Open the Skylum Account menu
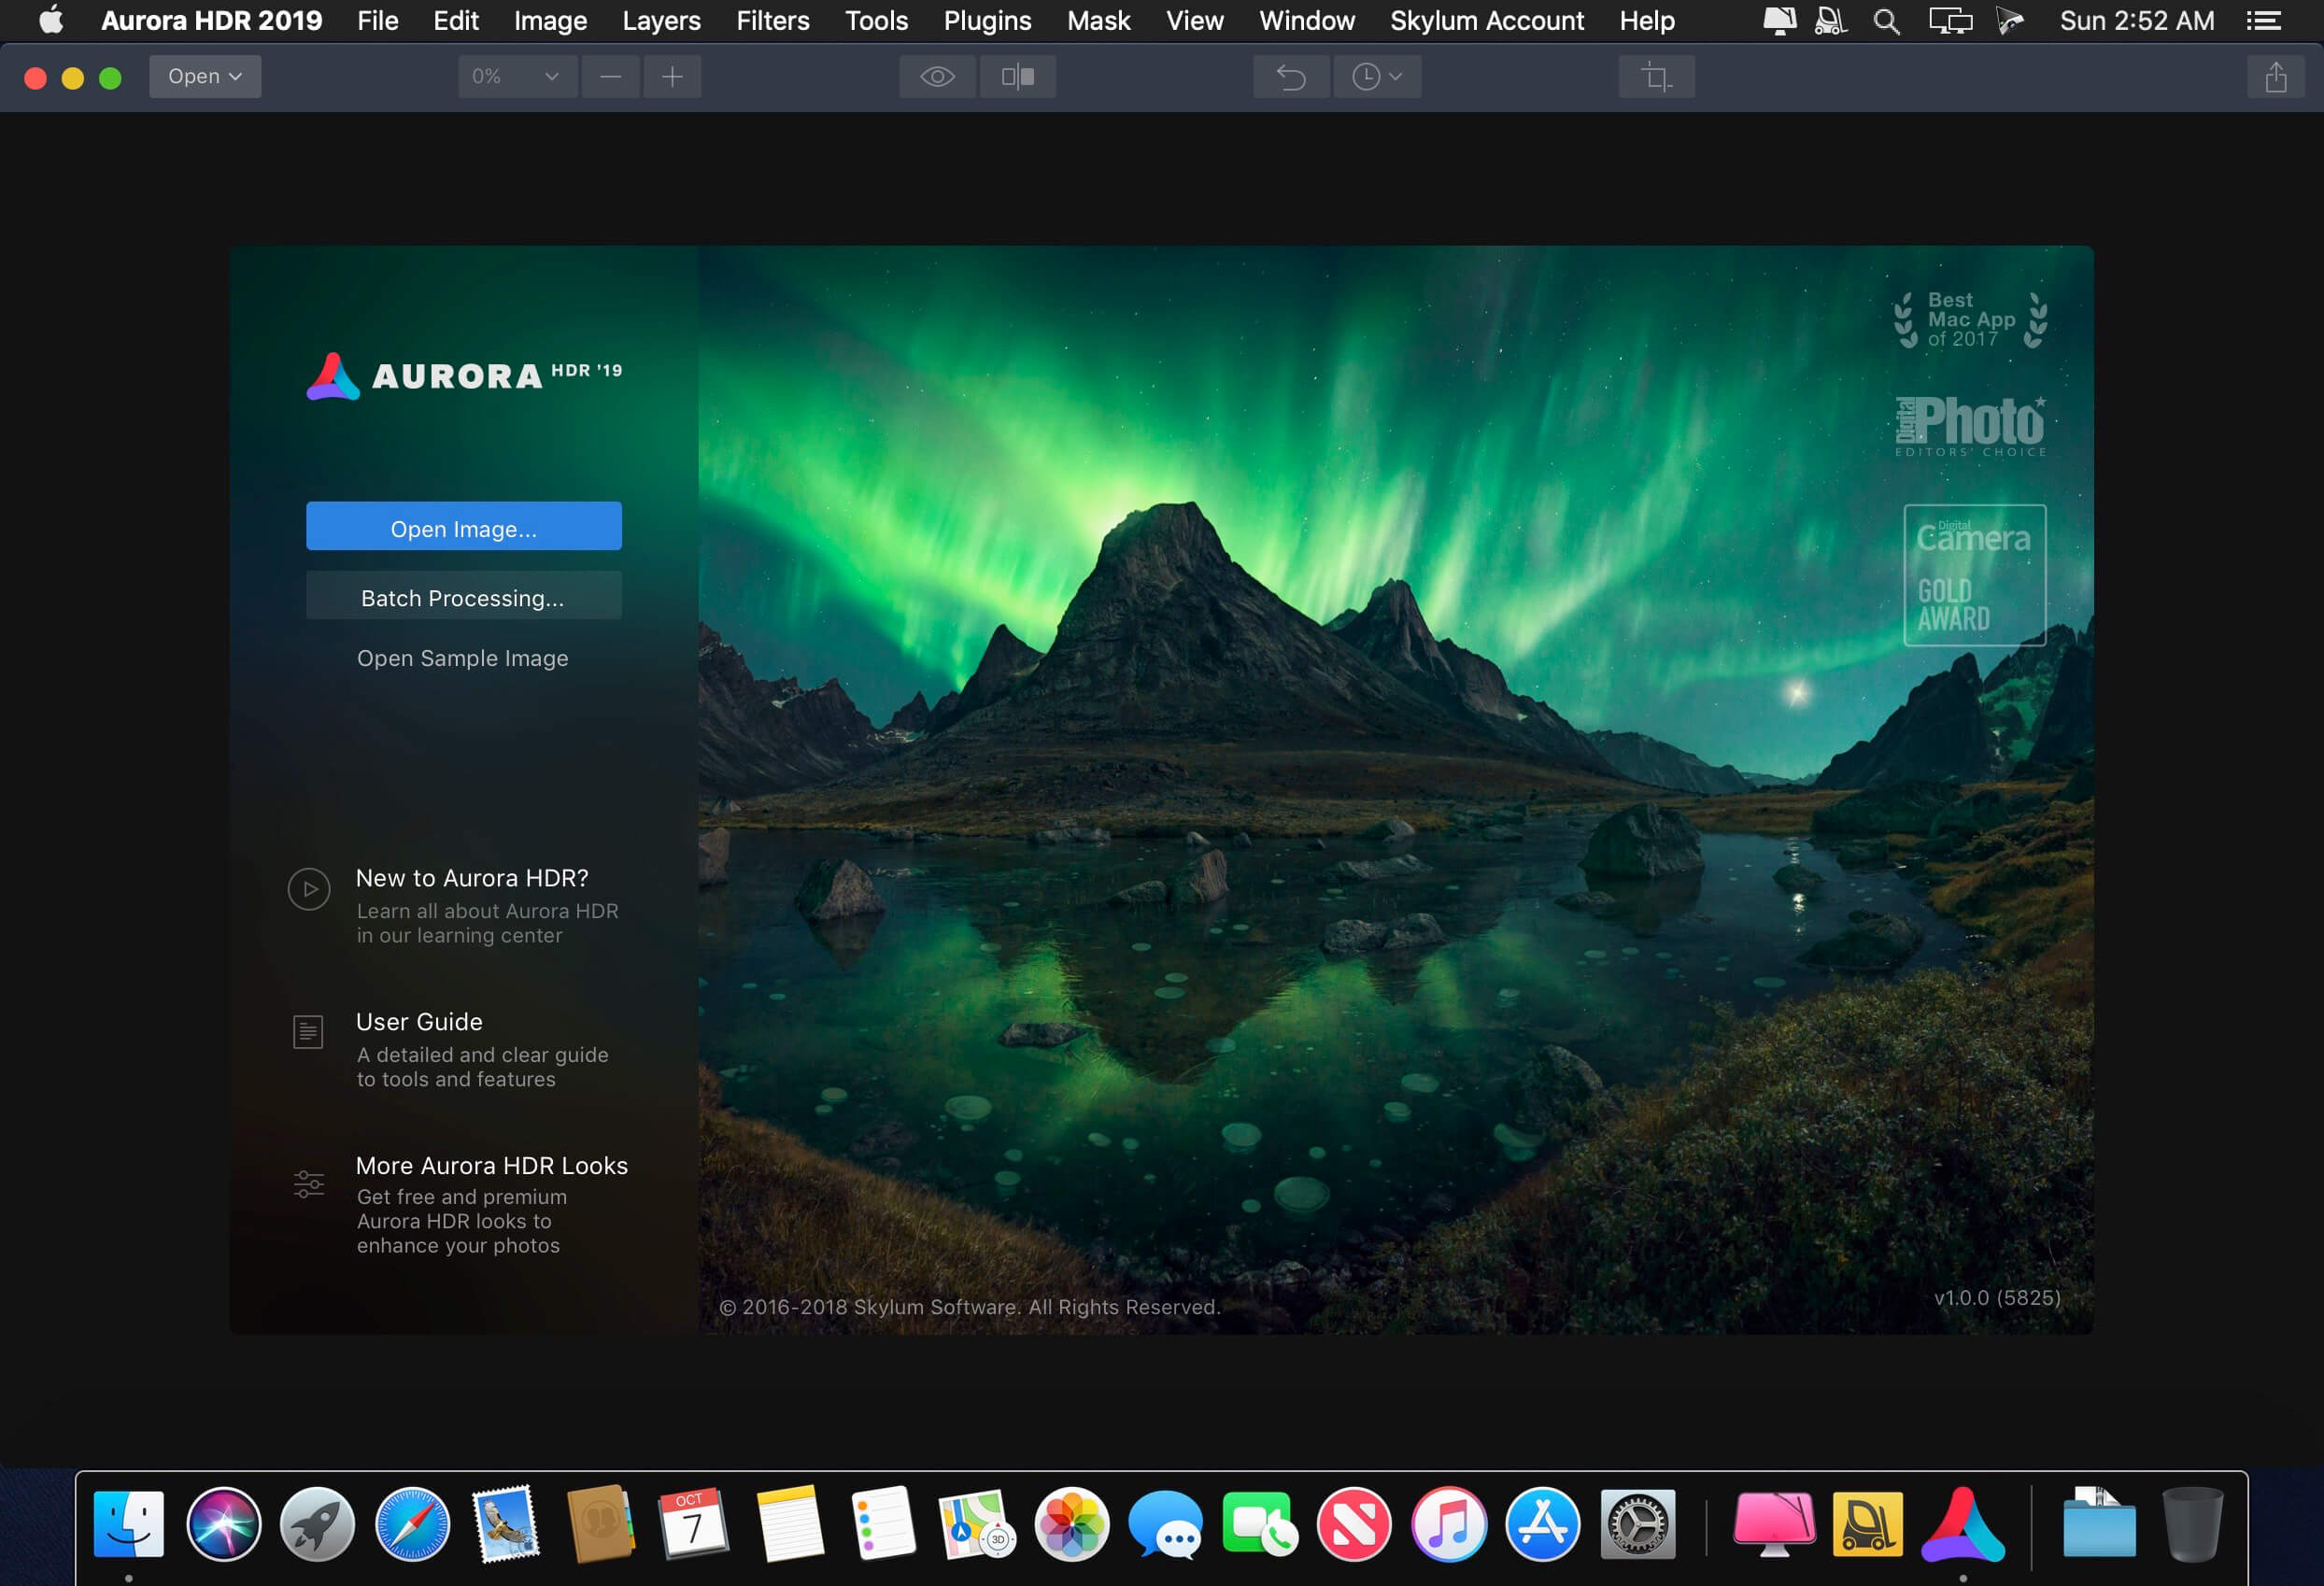This screenshot has height=1586, width=2324. pyautogui.click(x=1486, y=21)
